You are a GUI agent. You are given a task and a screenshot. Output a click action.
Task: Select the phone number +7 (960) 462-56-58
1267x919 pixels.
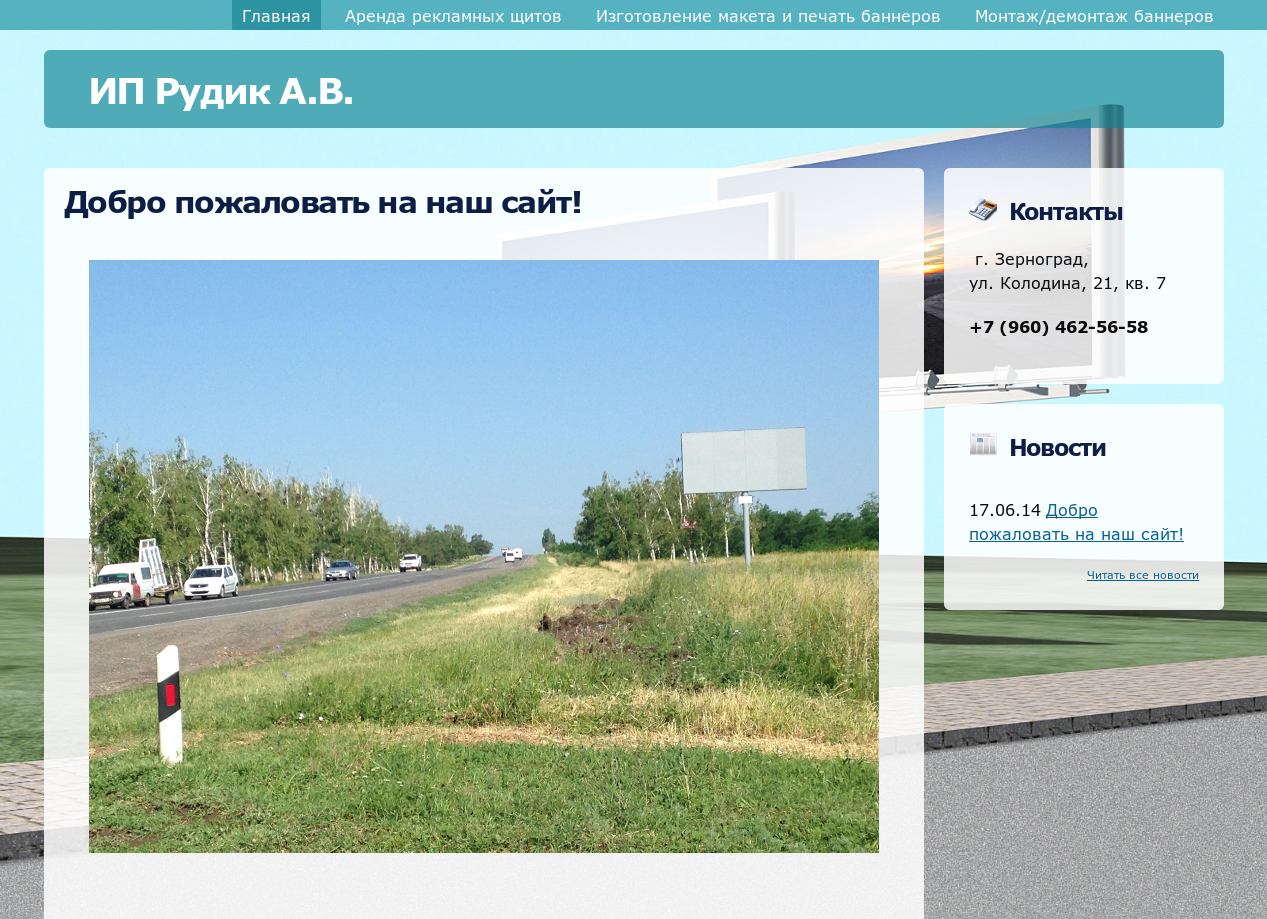(1058, 327)
